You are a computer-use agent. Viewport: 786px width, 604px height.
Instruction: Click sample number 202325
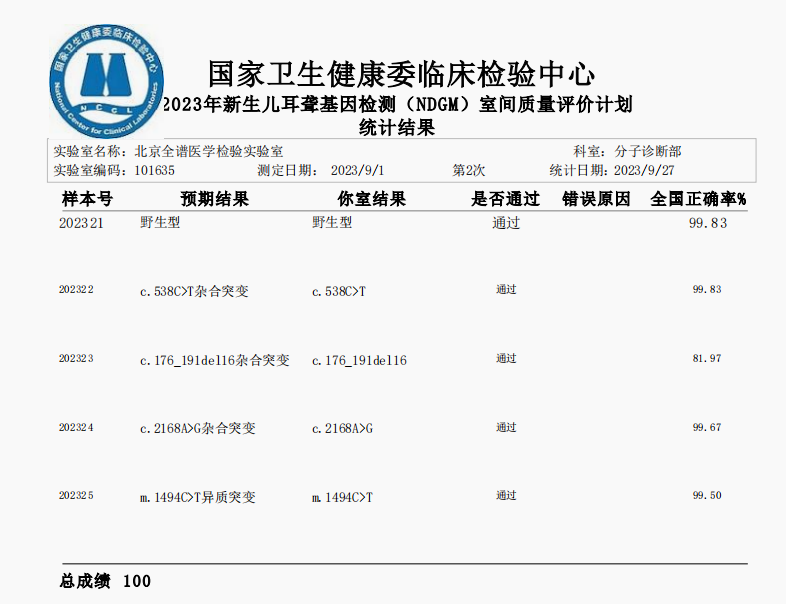76,496
